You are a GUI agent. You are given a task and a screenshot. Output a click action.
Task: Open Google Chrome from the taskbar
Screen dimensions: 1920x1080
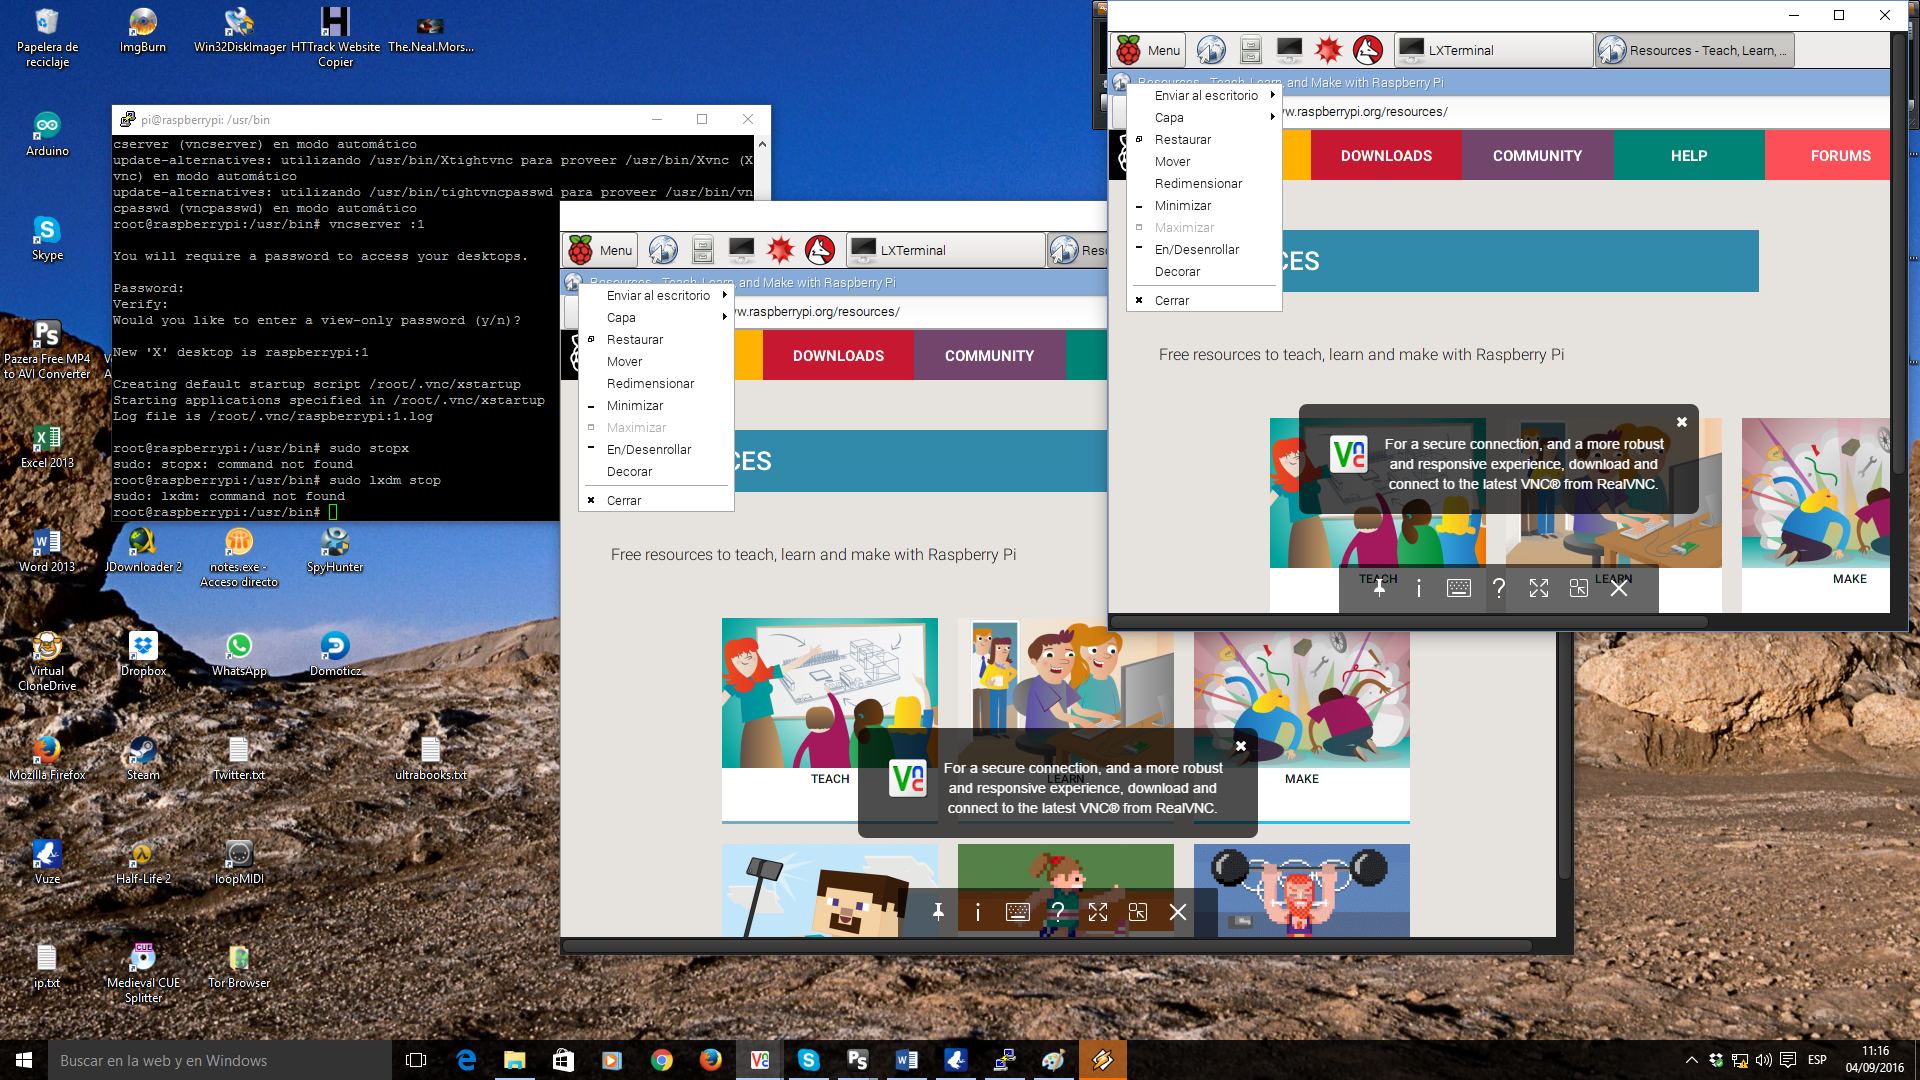pyautogui.click(x=662, y=1060)
